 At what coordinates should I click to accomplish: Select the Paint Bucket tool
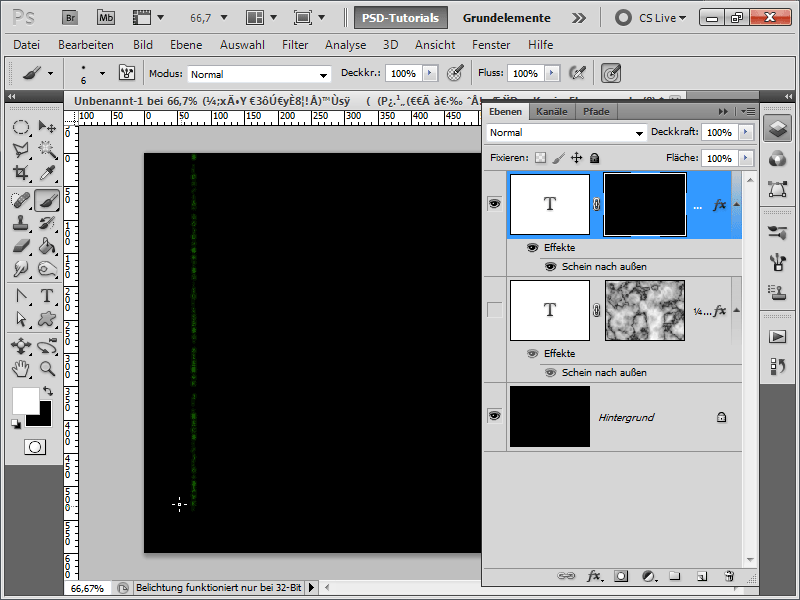coord(47,246)
